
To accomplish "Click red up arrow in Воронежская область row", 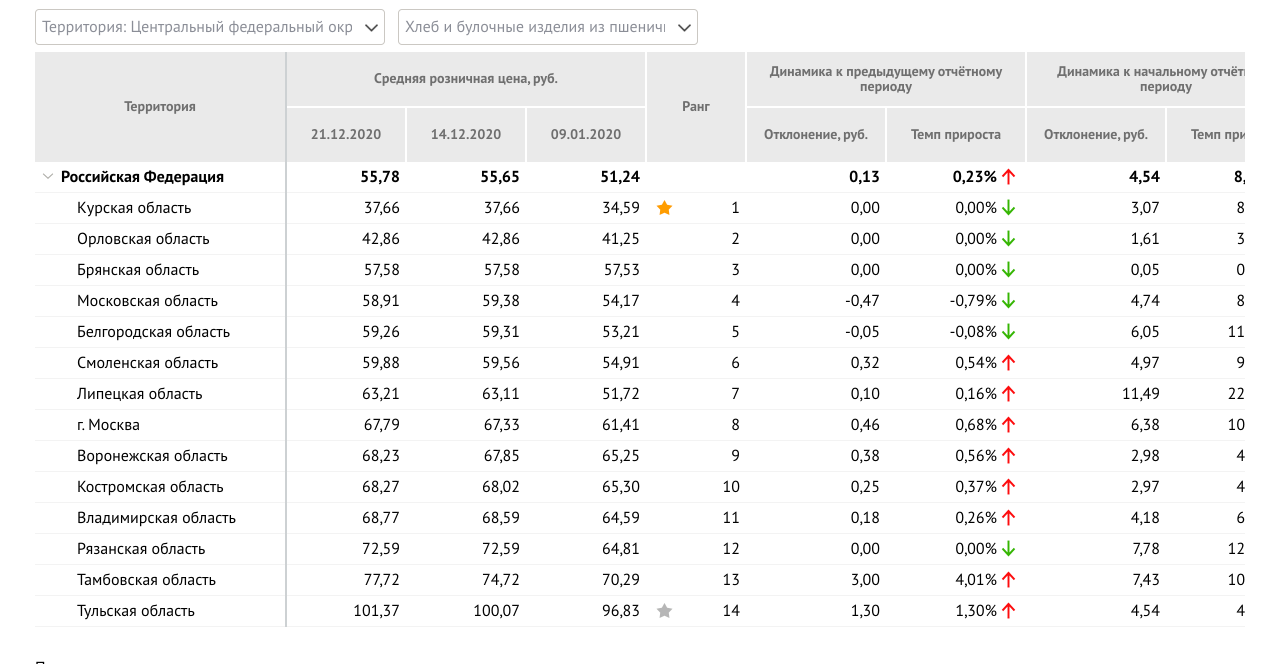I will point(1009,456).
